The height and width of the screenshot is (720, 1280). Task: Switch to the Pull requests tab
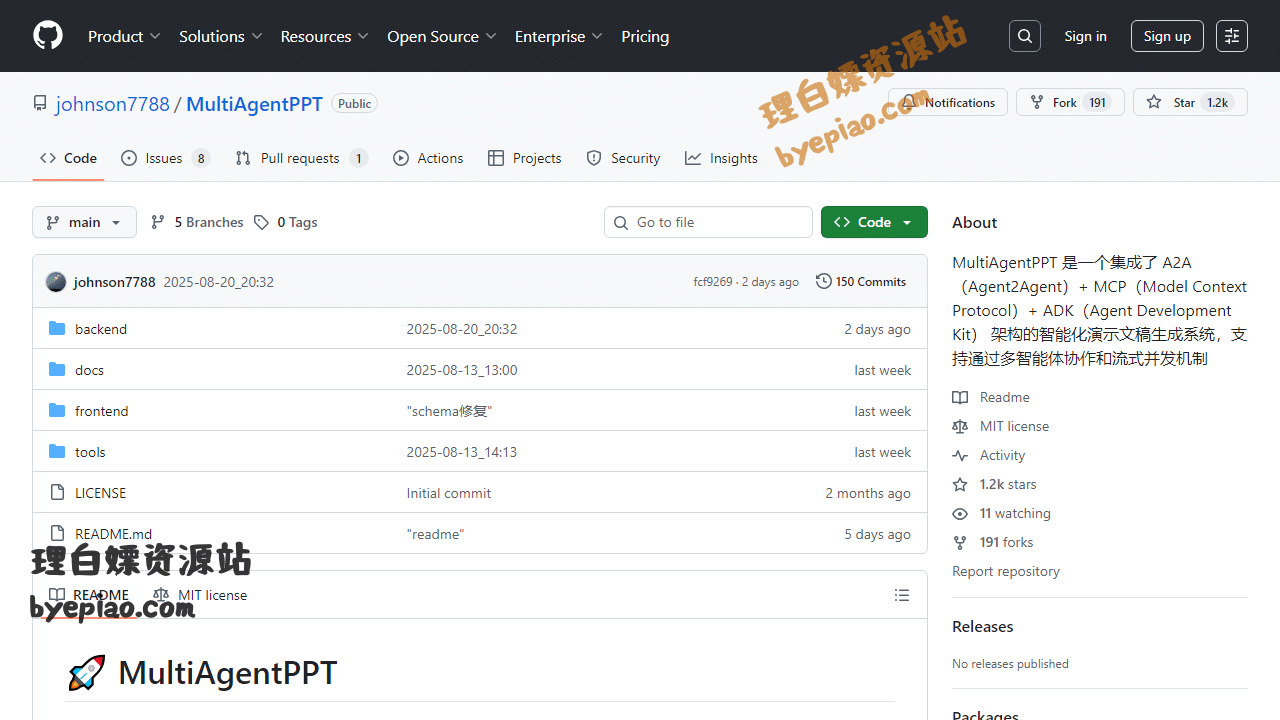pos(301,158)
